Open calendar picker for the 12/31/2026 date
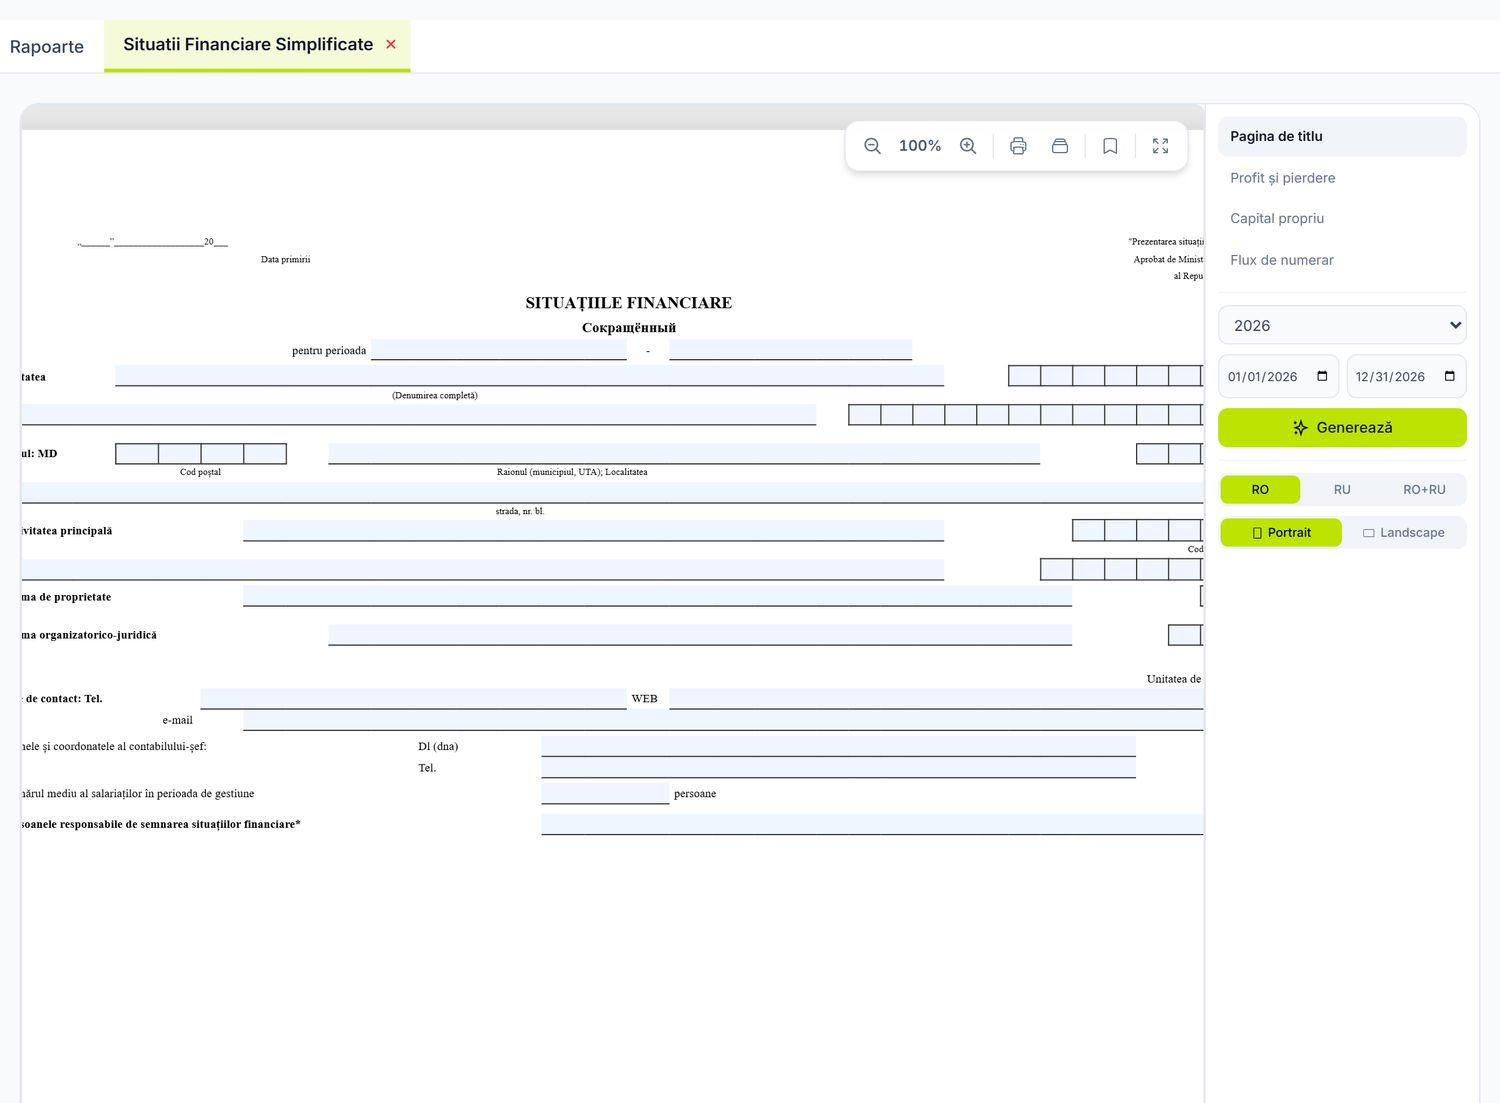1500x1103 pixels. point(1450,376)
